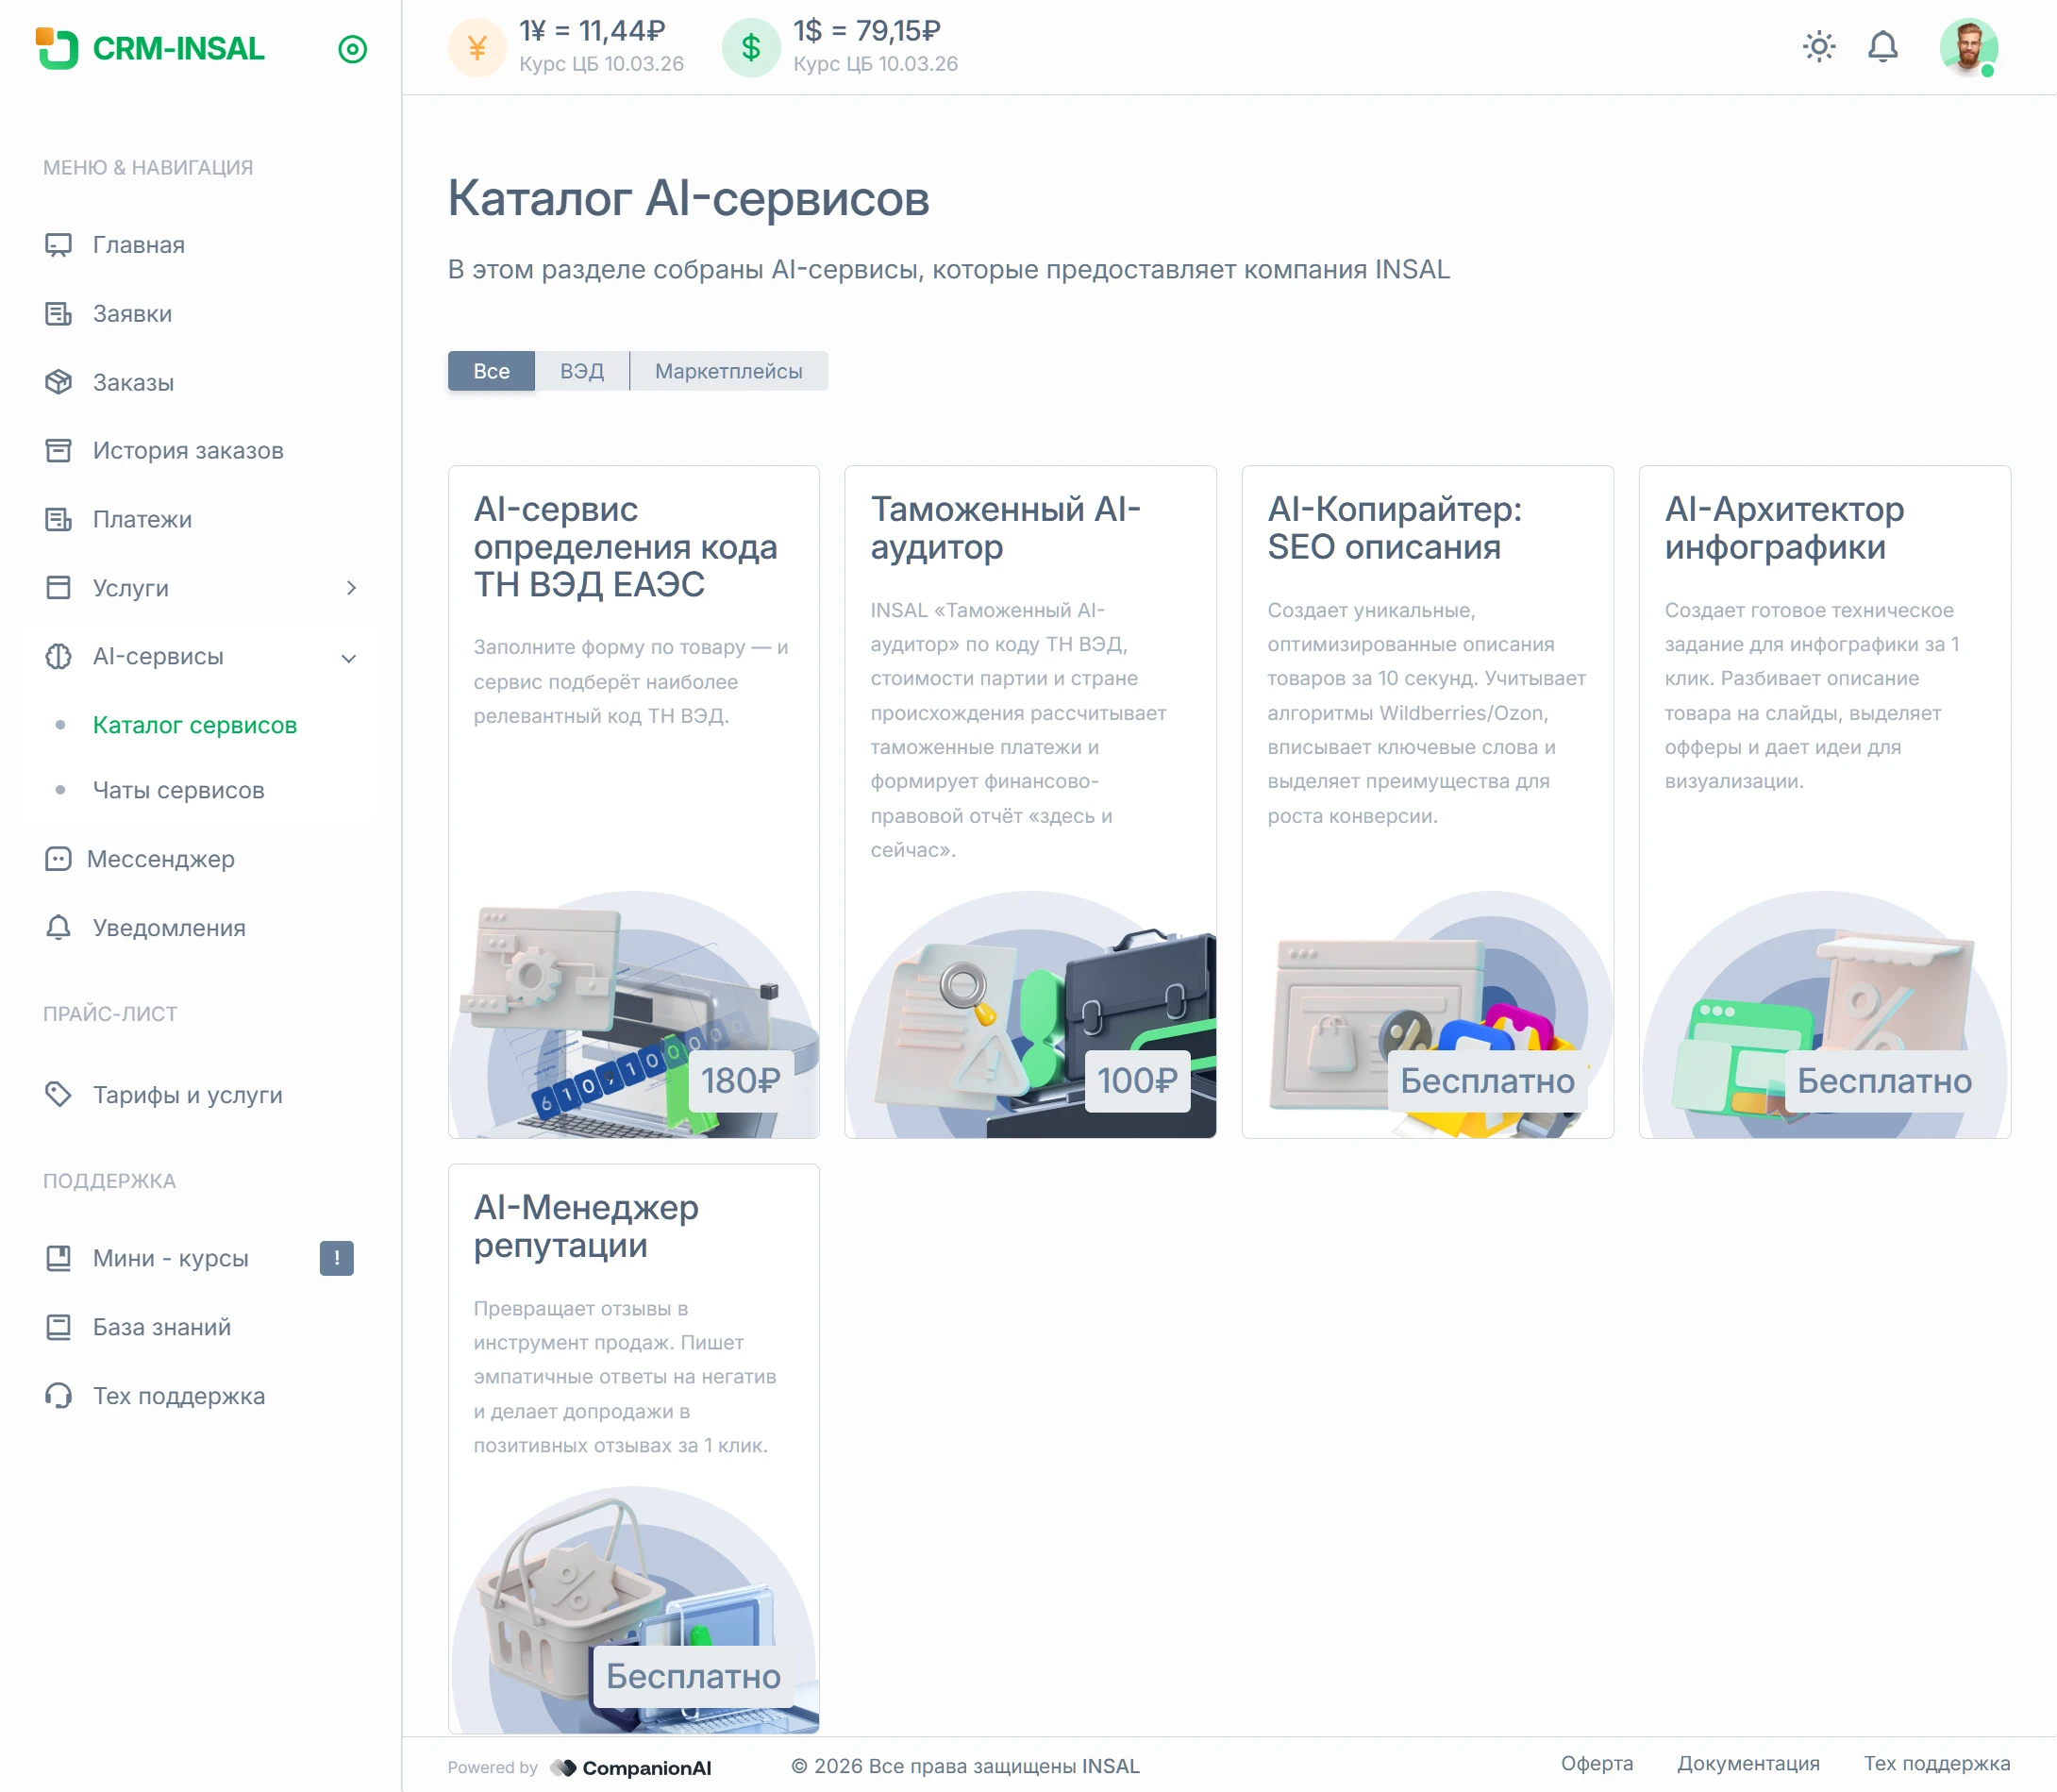Switch to the ВЭД filter tab
Image resolution: width=2057 pixels, height=1792 pixels.
(x=581, y=371)
